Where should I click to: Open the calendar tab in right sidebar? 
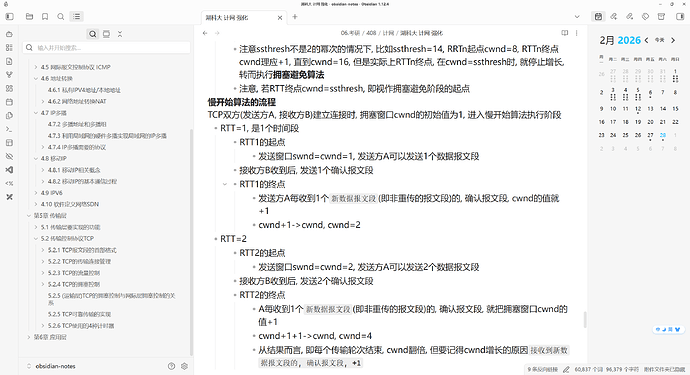[x=598, y=17]
